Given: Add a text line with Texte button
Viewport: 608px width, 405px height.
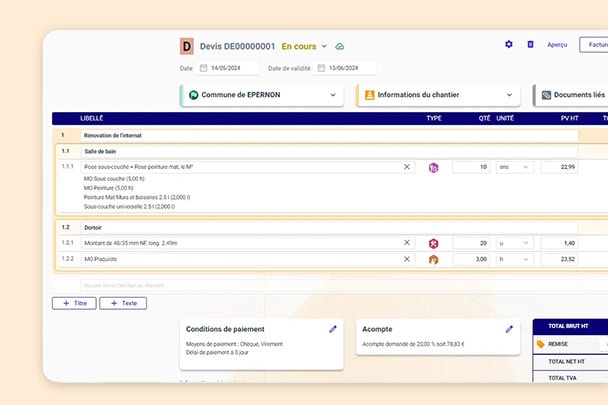Looking at the screenshot, I should (123, 303).
